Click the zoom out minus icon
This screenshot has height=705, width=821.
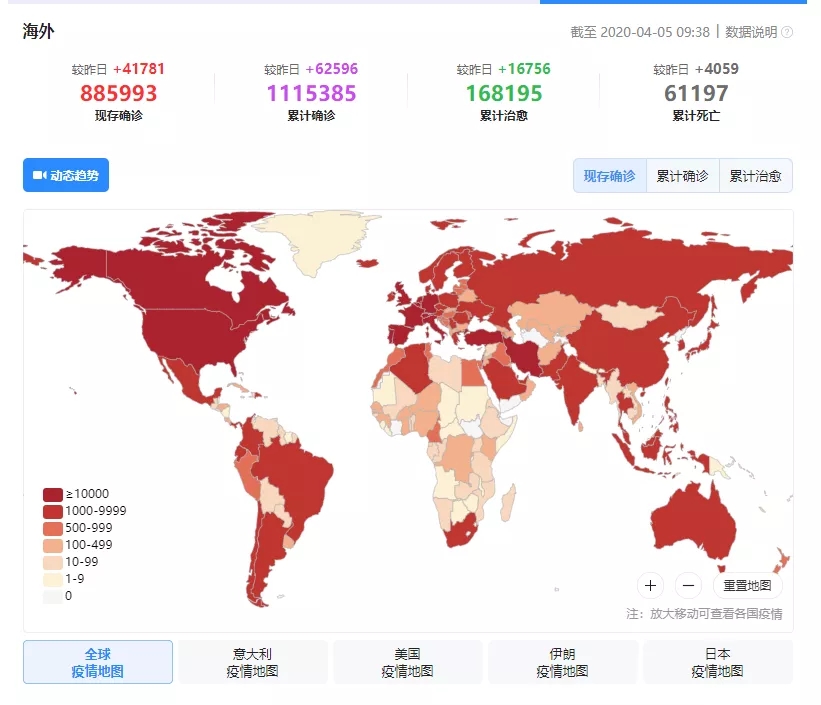tap(688, 586)
